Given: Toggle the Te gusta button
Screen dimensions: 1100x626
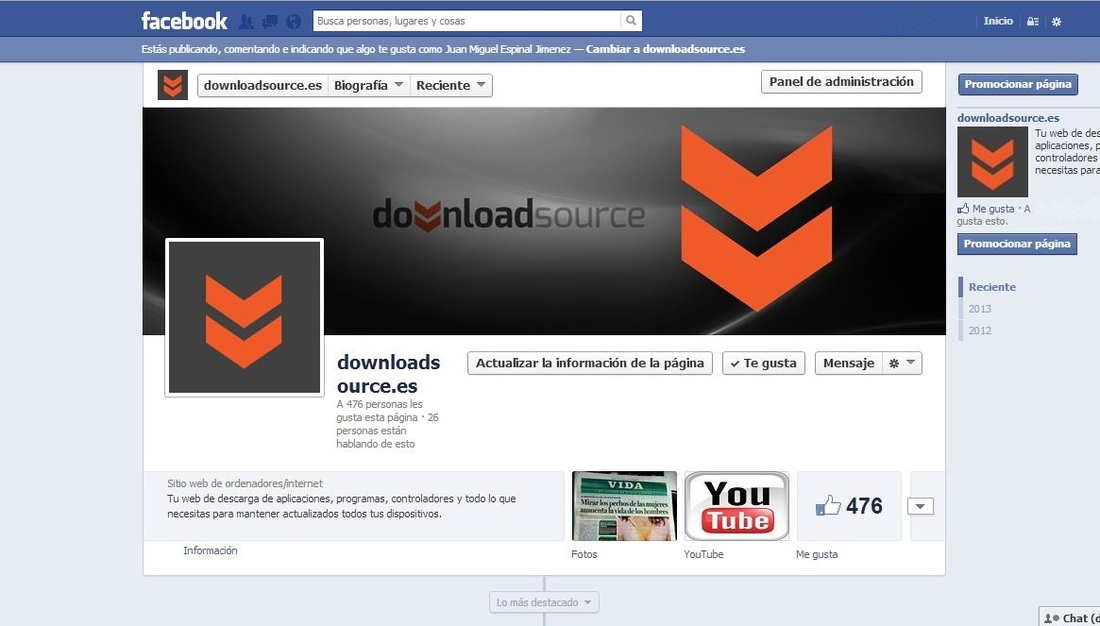Looking at the screenshot, I should coord(764,363).
